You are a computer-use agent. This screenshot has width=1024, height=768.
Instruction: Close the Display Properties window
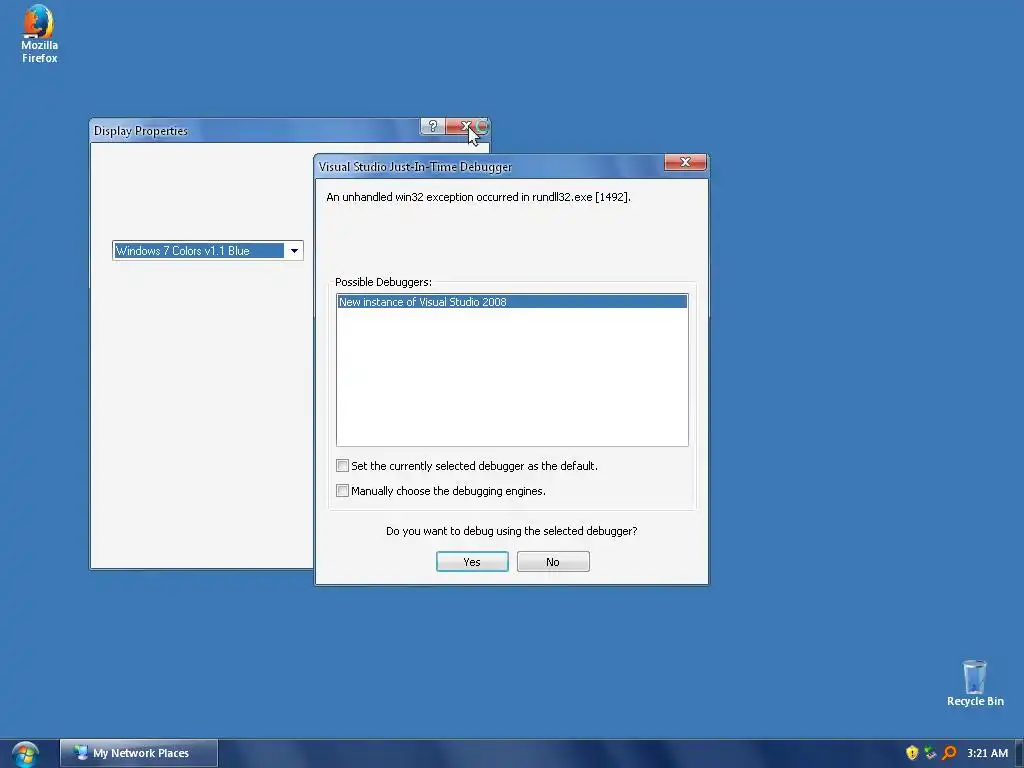[x=466, y=126]
